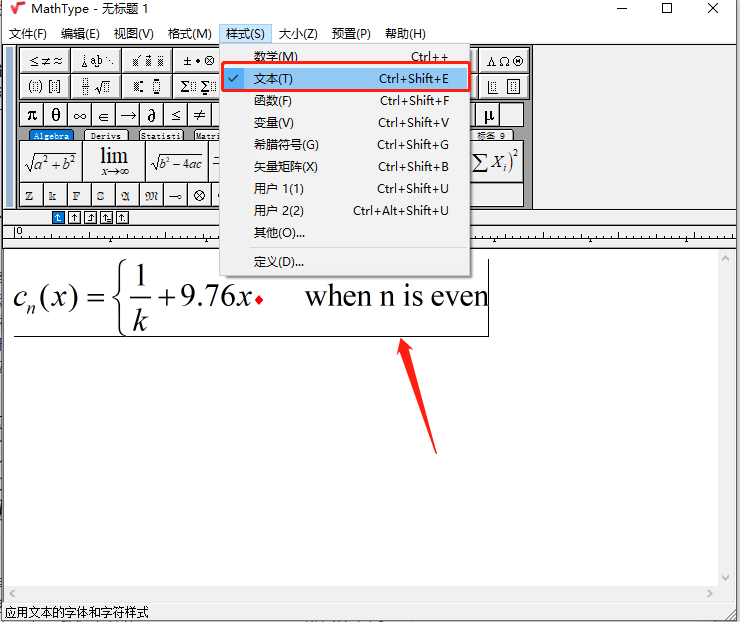Choose the checked 文本(T) style
Image resolution: width=740 pixels, height=622 pixels.
coord(345,78)
